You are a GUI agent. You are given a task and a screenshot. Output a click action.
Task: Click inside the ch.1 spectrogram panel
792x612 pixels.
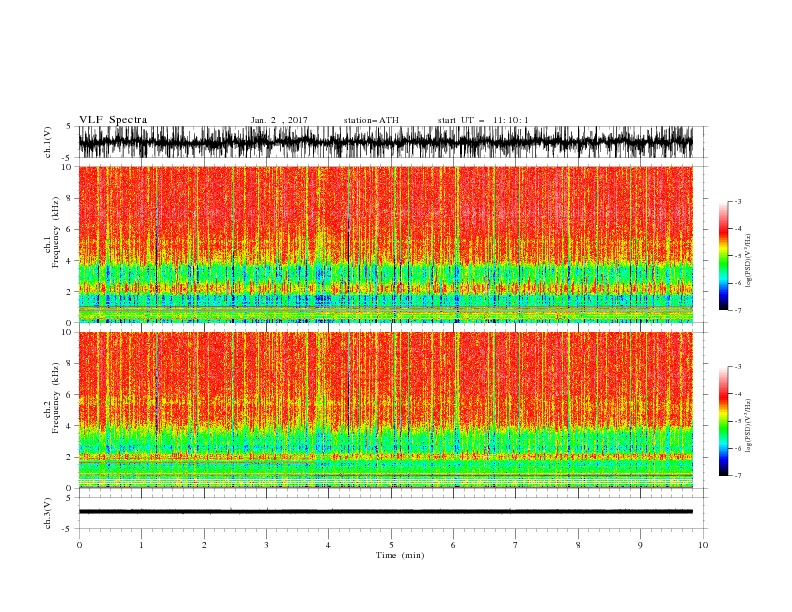point(385,244)
